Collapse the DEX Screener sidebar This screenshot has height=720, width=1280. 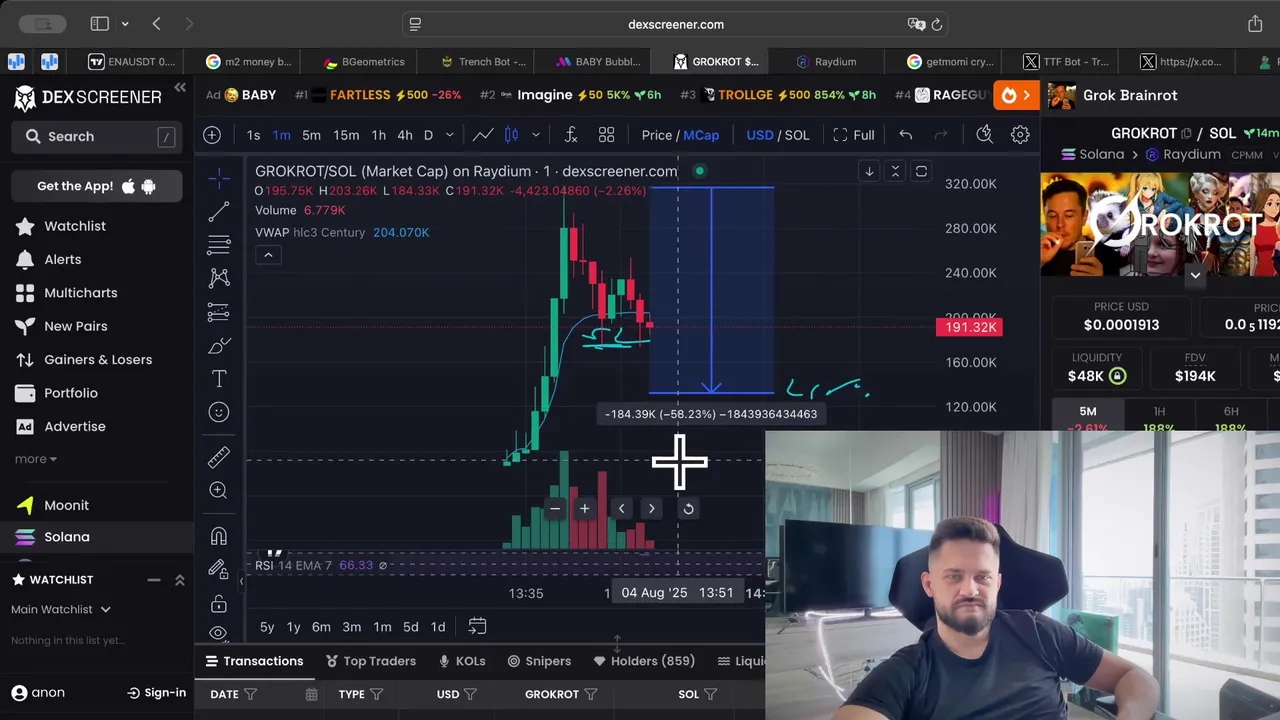coord(180,88)
